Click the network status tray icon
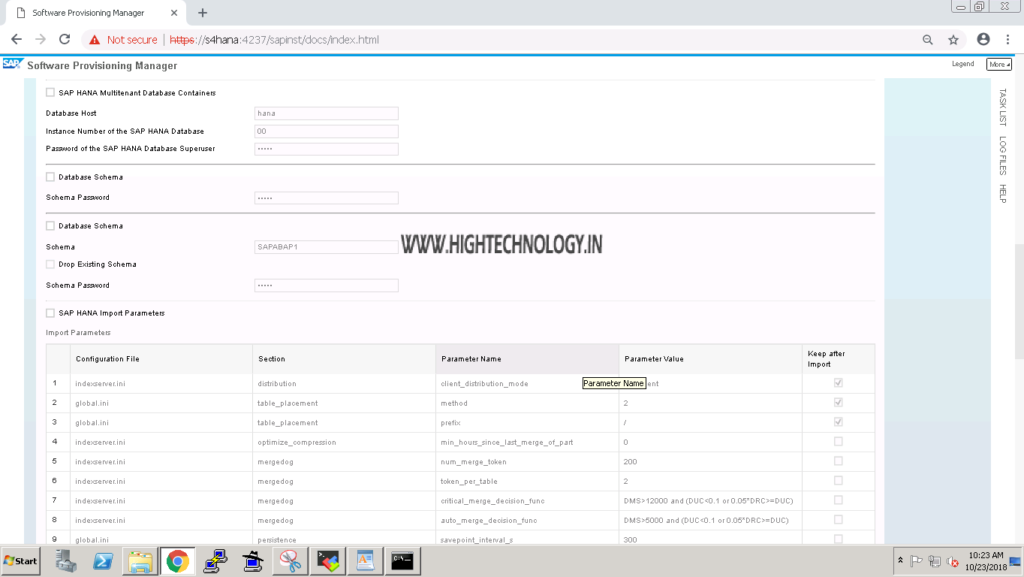Screen dimensions: 1024x577 pos(935,561)
